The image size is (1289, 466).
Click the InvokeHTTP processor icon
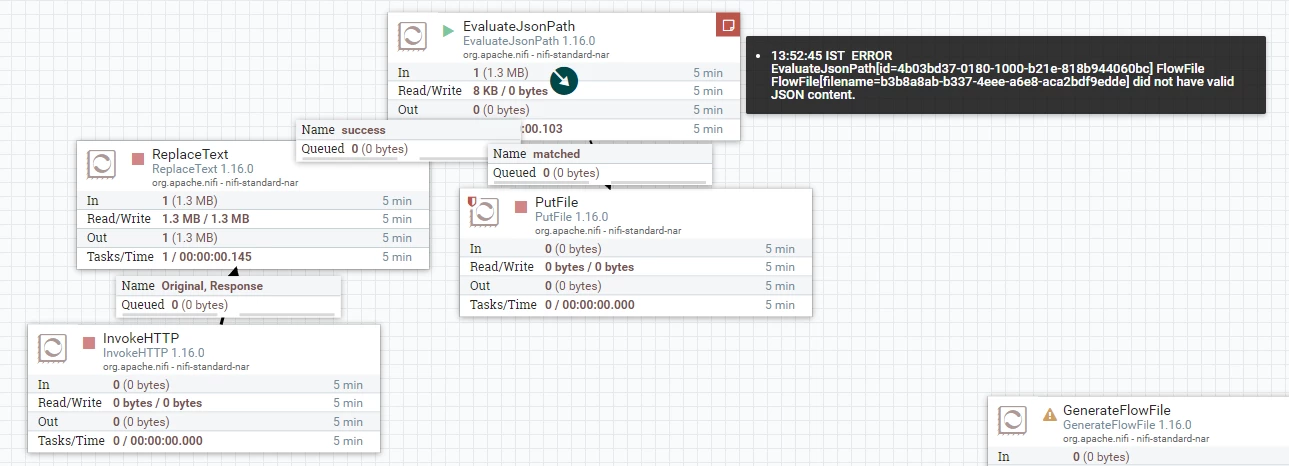53,348
